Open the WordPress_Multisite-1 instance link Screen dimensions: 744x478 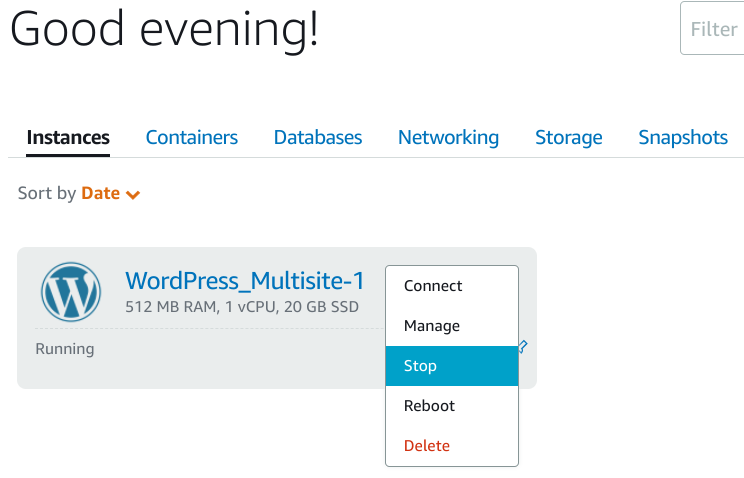coord(244,281)
